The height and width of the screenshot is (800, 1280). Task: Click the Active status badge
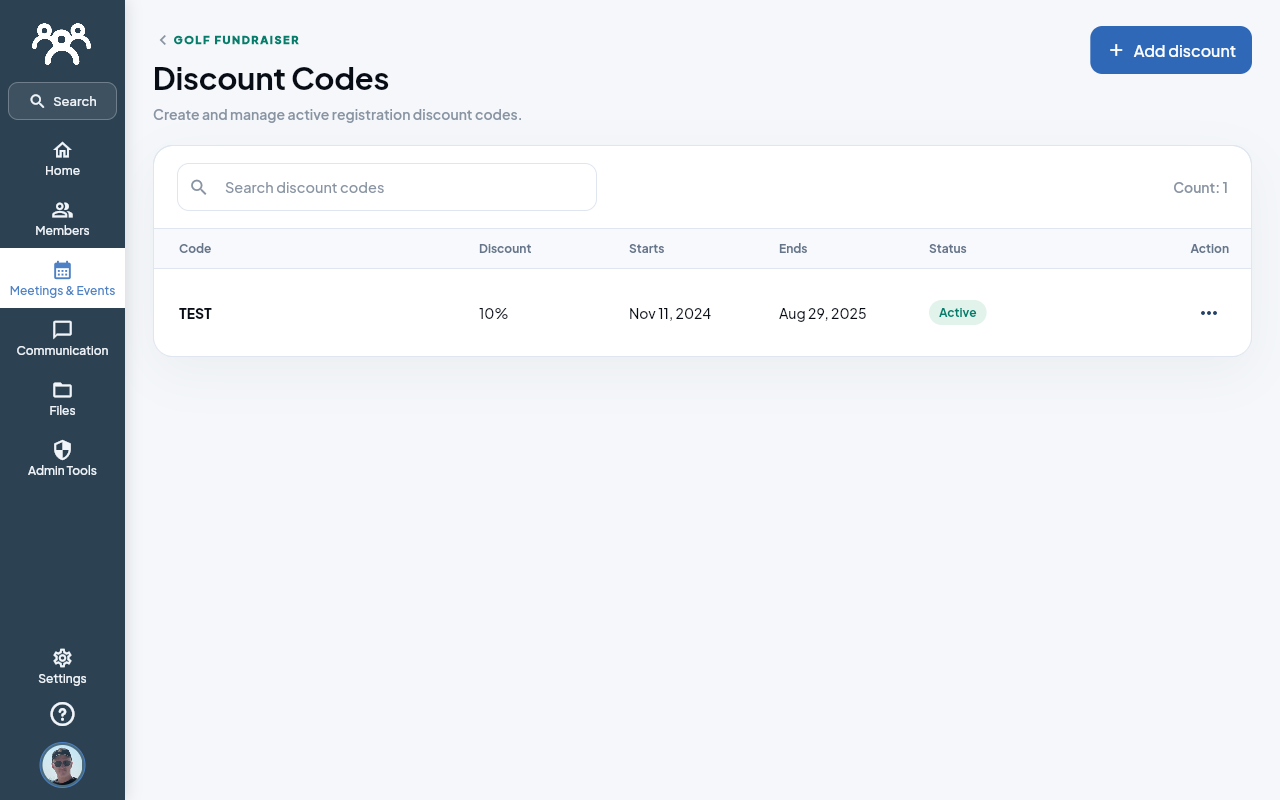click(958, 313)
